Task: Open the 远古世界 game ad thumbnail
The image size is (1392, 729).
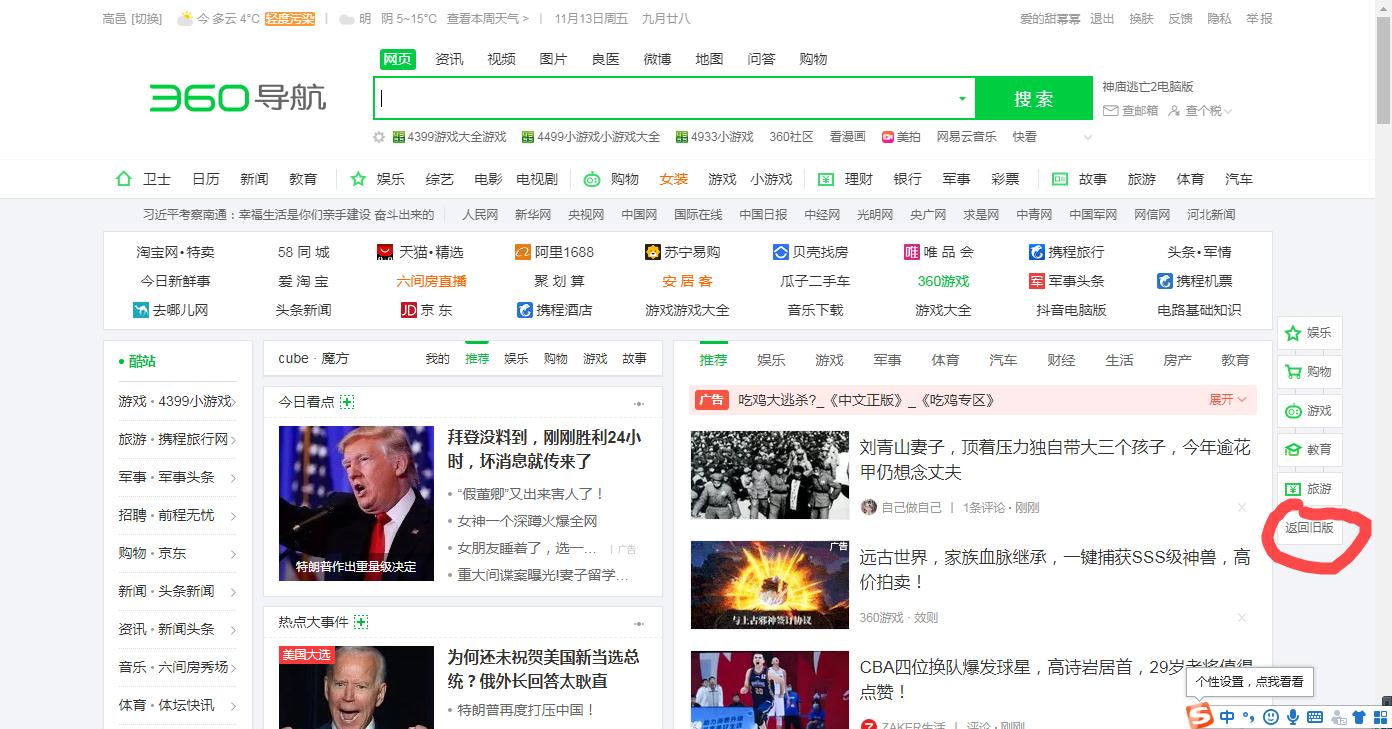Action: pos(769,585)
